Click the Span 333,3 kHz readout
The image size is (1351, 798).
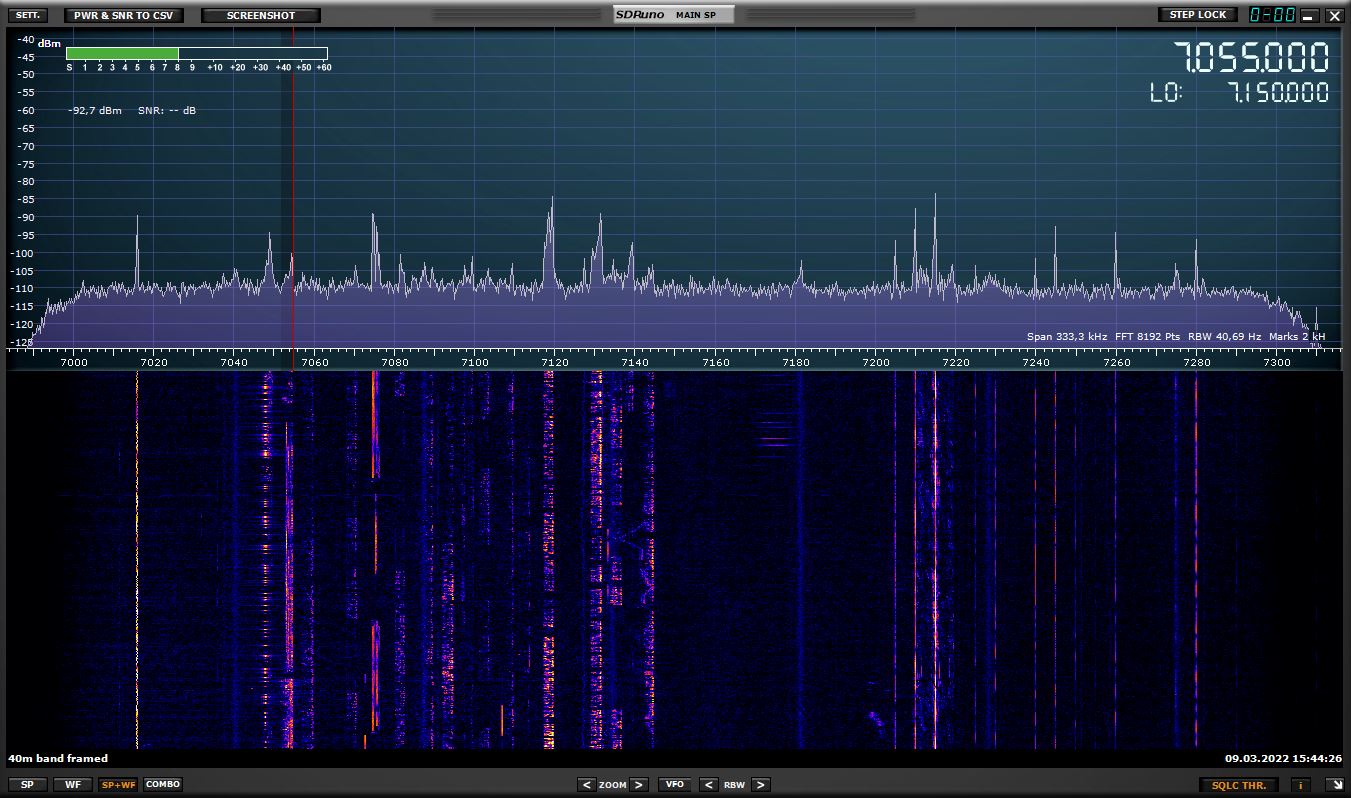click(1067, 337)
